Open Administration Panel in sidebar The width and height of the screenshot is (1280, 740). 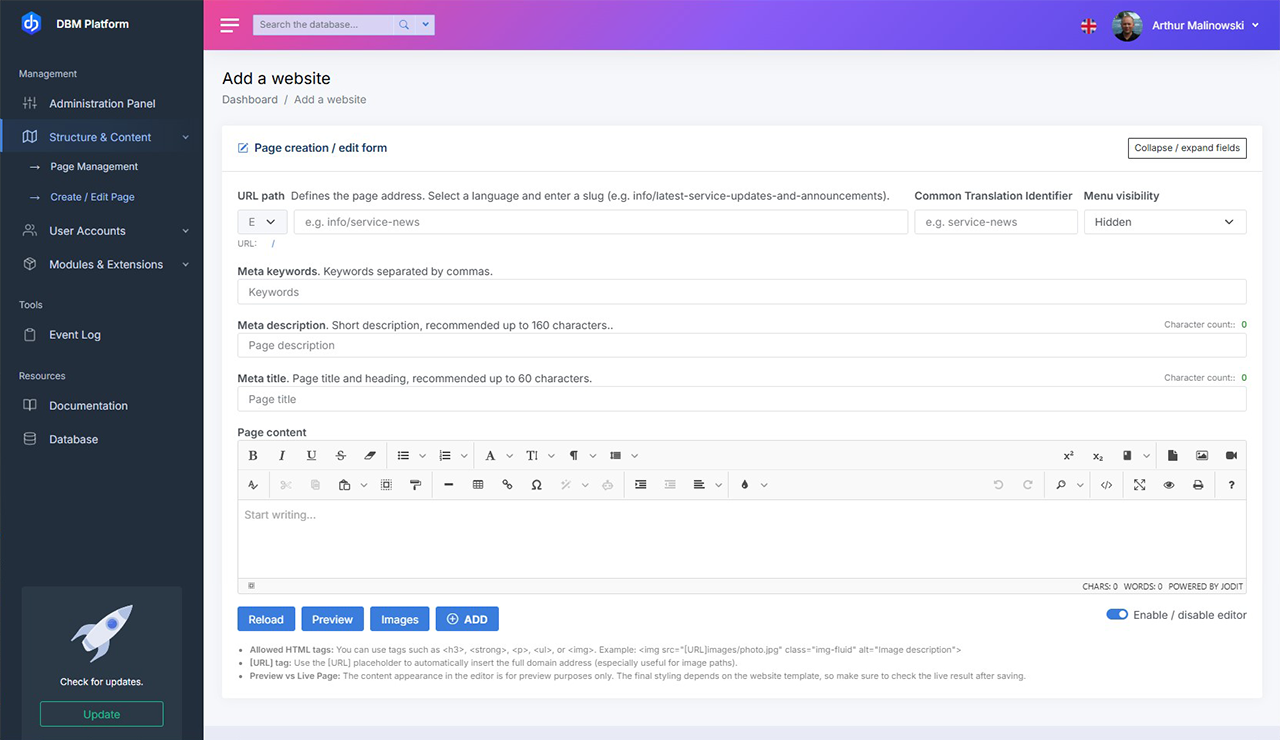pyautogui.click(x=101, y=104)
